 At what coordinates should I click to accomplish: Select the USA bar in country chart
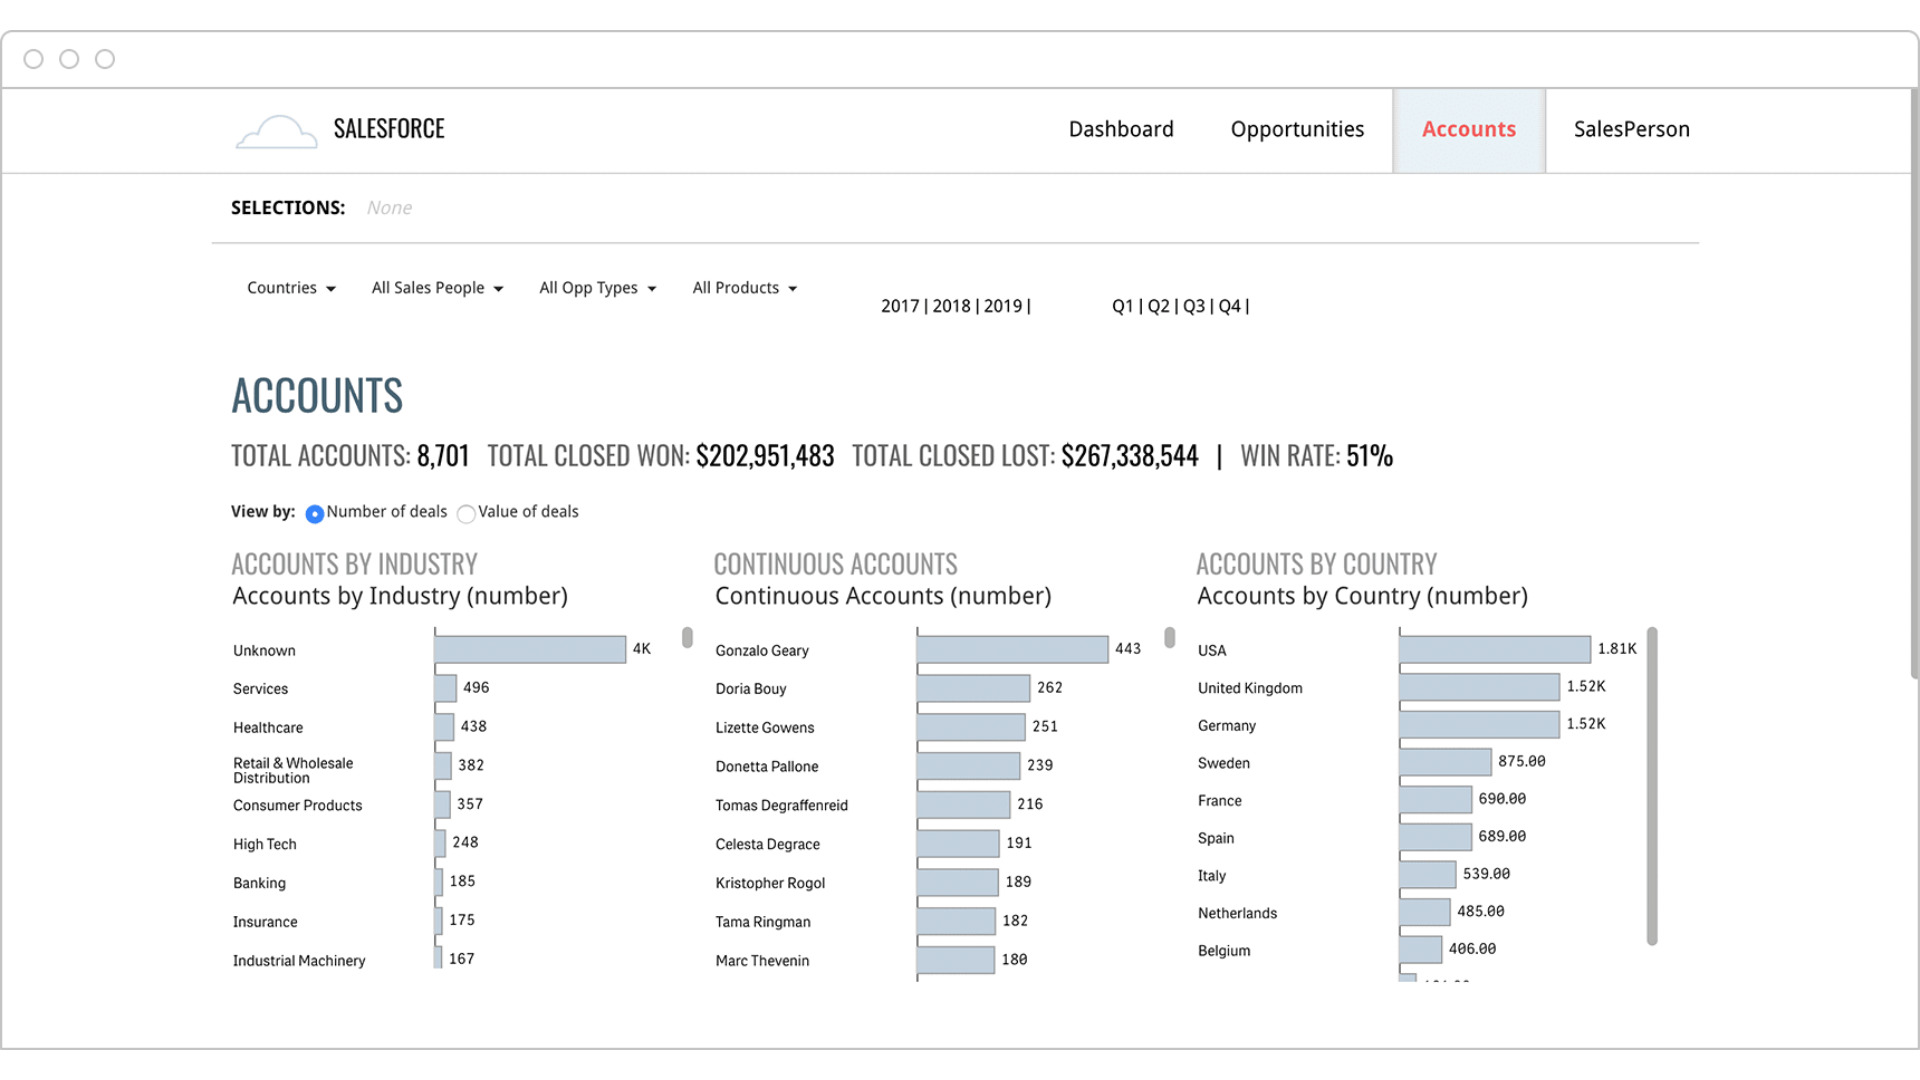click(1494, 650)
